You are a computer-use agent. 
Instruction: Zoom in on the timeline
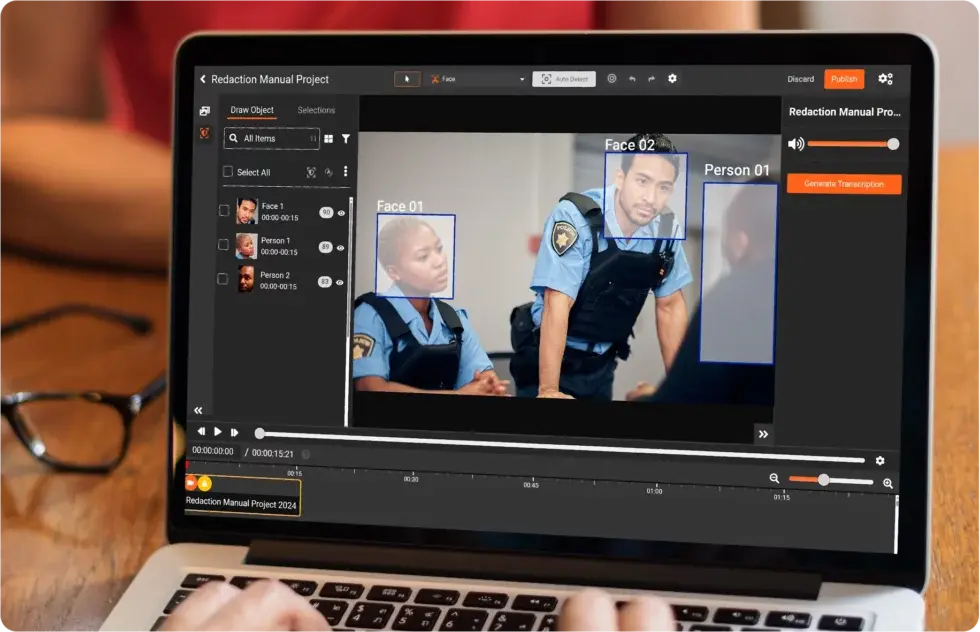click(888, 483)
